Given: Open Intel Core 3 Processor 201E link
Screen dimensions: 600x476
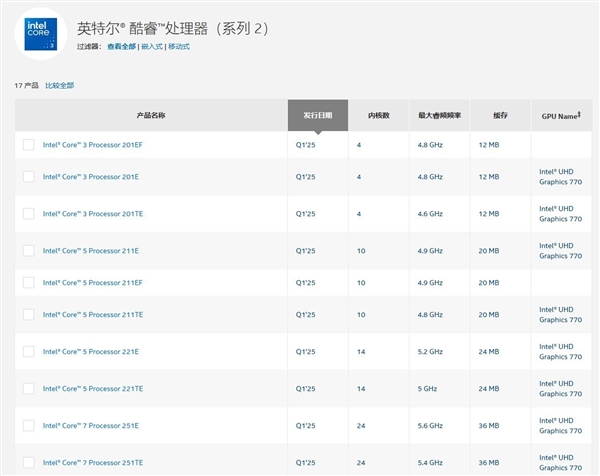Looking at the screenshot, I should [91, 177].
